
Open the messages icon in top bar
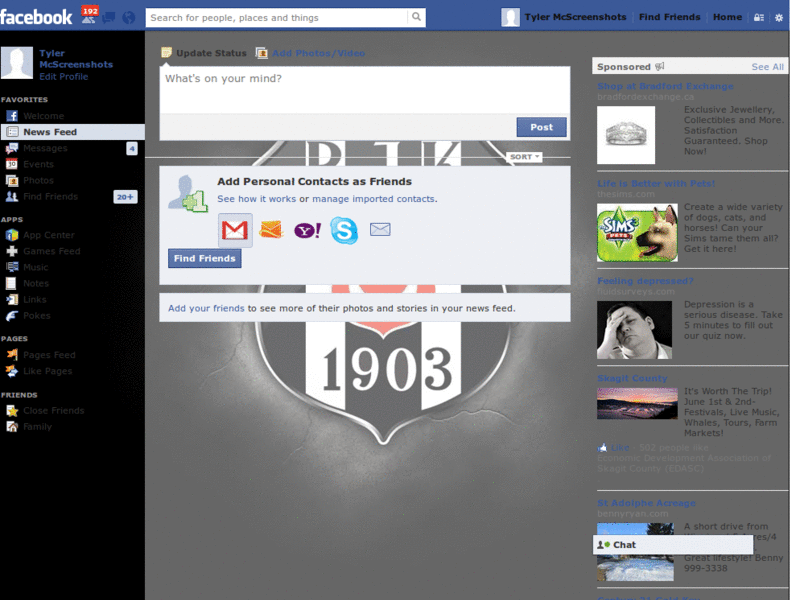tap(109, 18)
